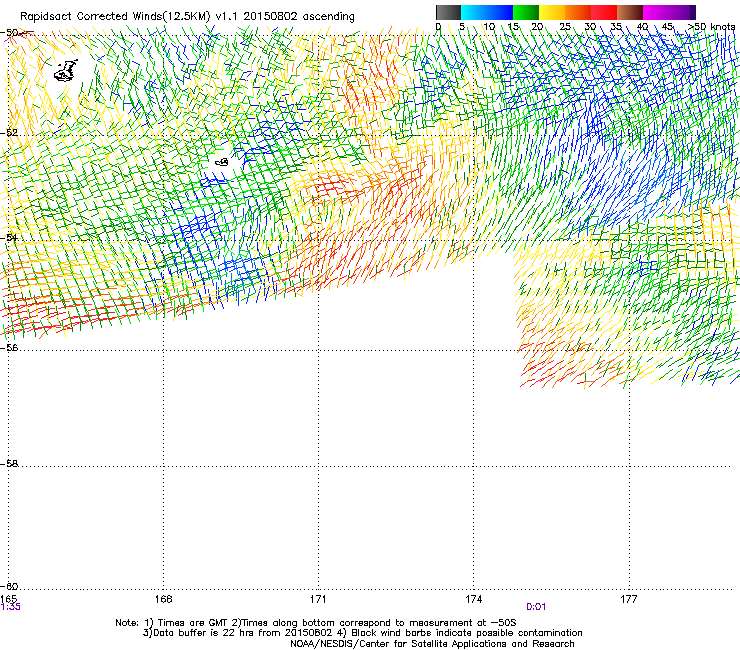Click the brown 35-40 knots legend segment
The width and height of the screenshot is (740, 650).
[630, 12]
